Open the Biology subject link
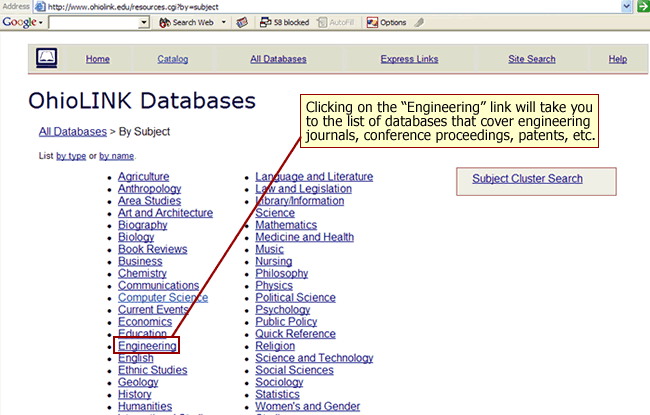The width and height of the screenshot is (650, 415). point(136,237)
